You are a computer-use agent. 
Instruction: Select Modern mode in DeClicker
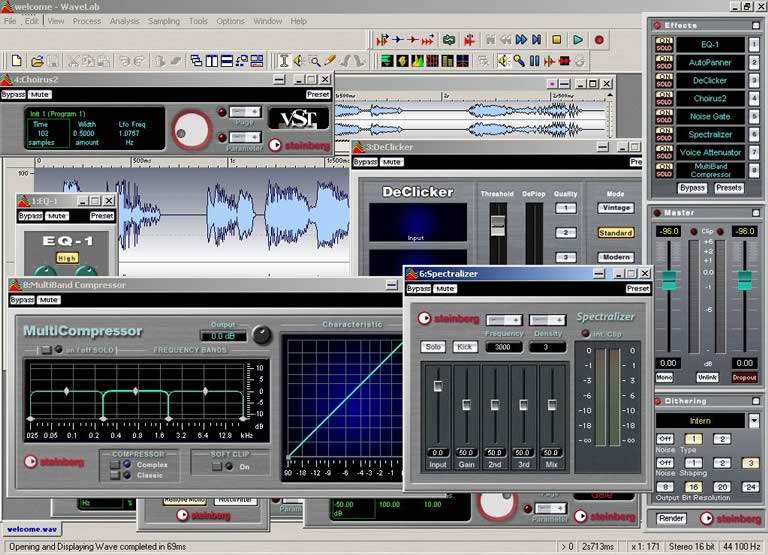(616, 257)
